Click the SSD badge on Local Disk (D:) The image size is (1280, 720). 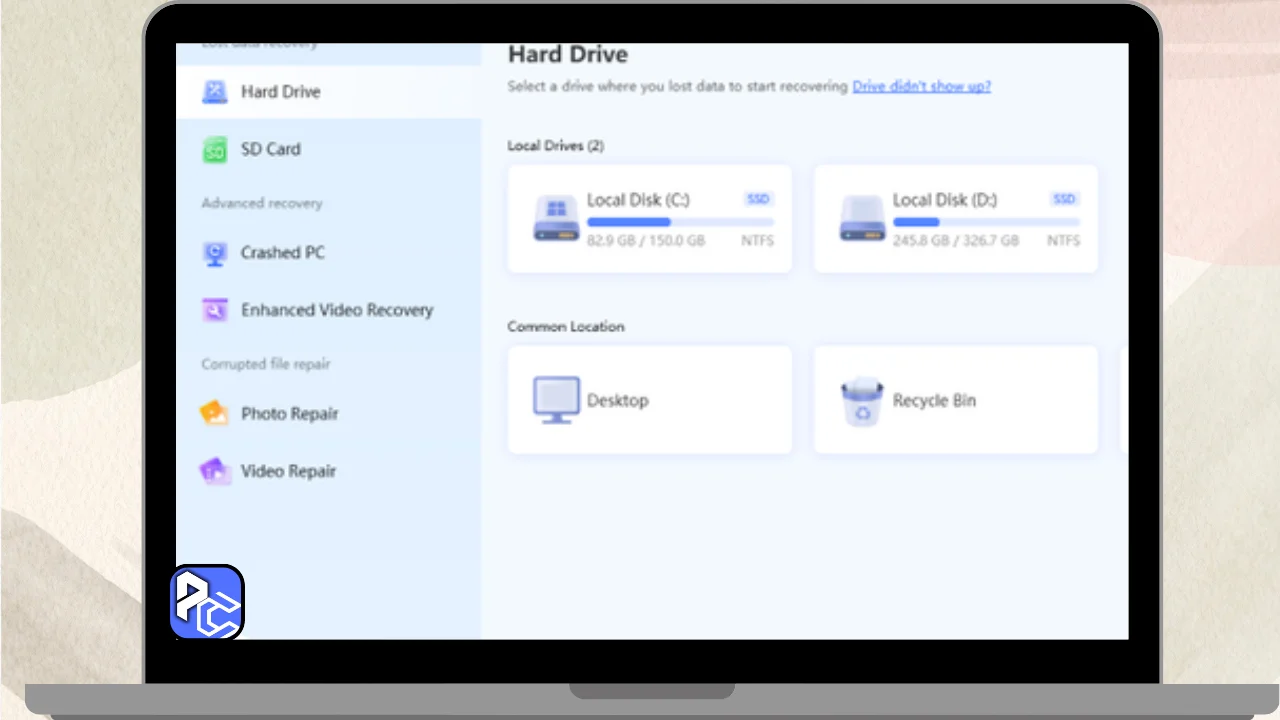[x=1064, y=199]
